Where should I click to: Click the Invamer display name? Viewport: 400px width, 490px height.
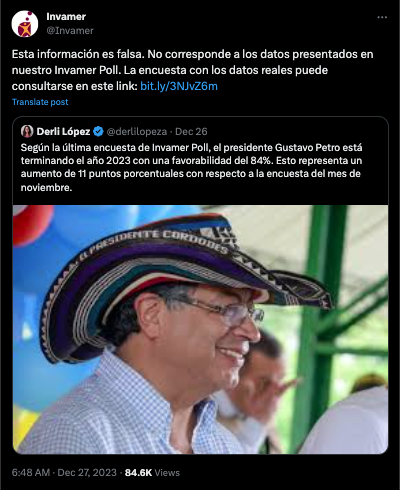pyautogui.click(x=66, y=16)
